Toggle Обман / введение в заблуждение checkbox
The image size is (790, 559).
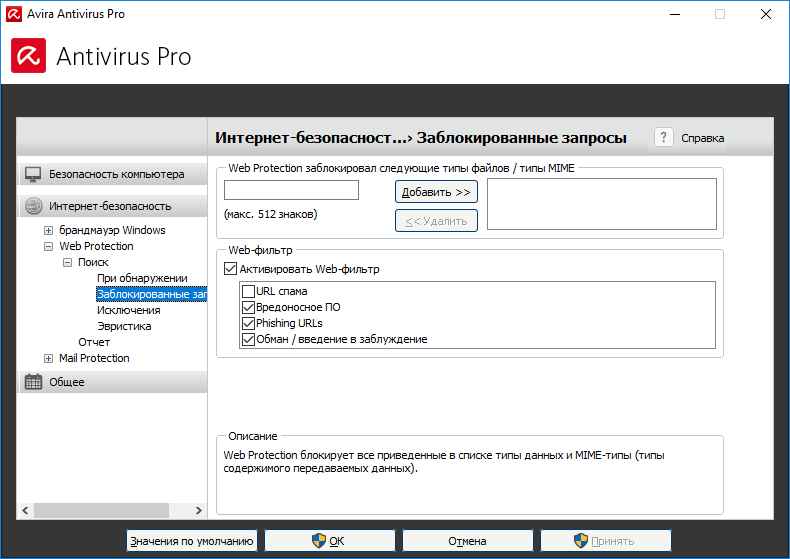coord(248,339)
